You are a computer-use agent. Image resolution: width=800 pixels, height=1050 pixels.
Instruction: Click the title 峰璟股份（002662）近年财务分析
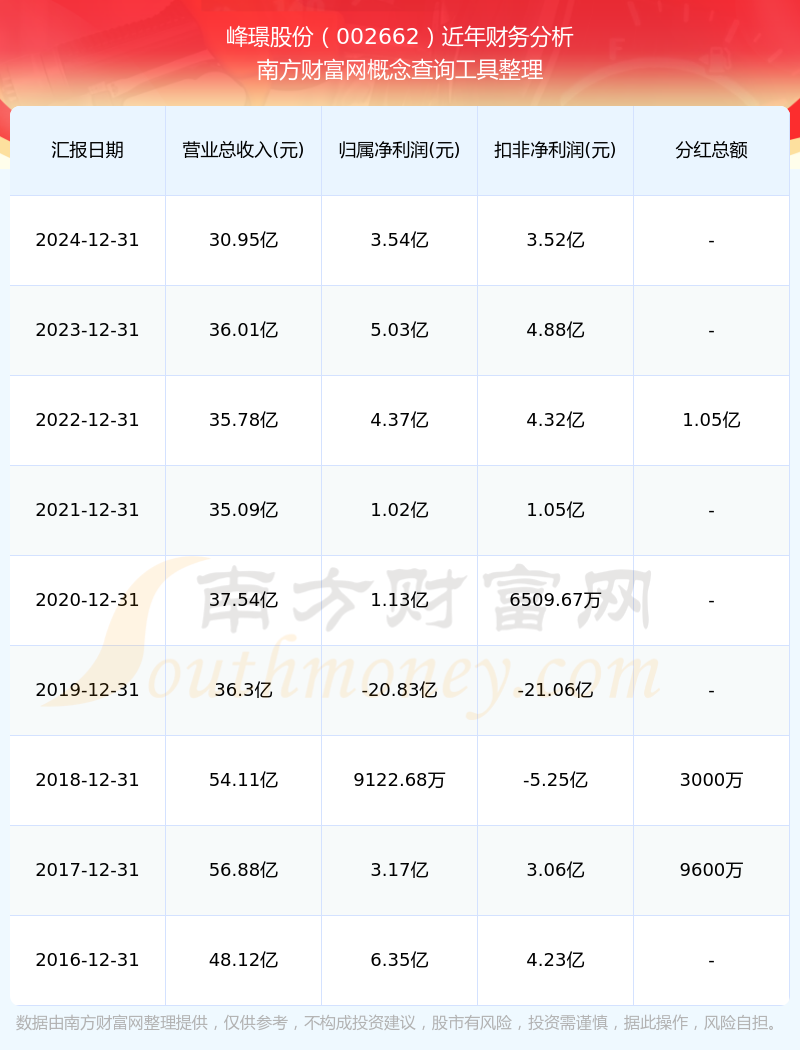[400, 37]
